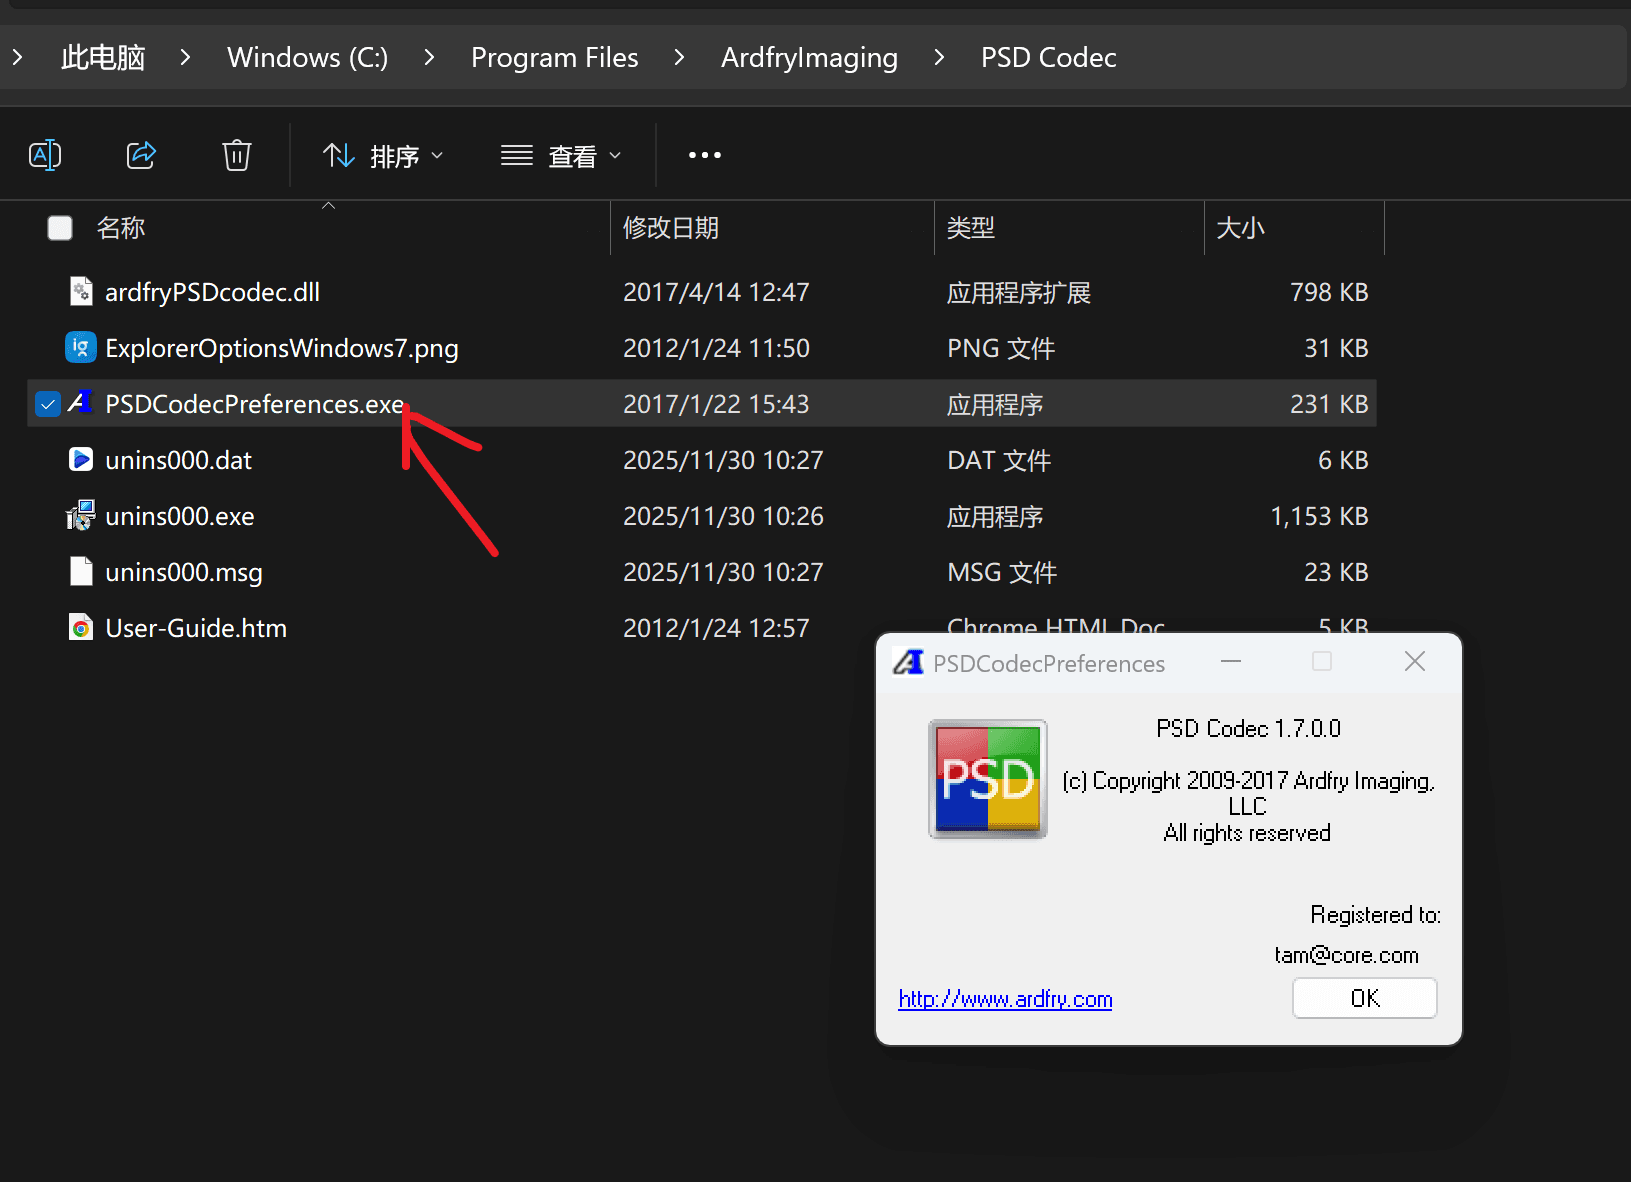Click the PSD logo in the dialog
1631x1182 pixels.
pos(988,779)
